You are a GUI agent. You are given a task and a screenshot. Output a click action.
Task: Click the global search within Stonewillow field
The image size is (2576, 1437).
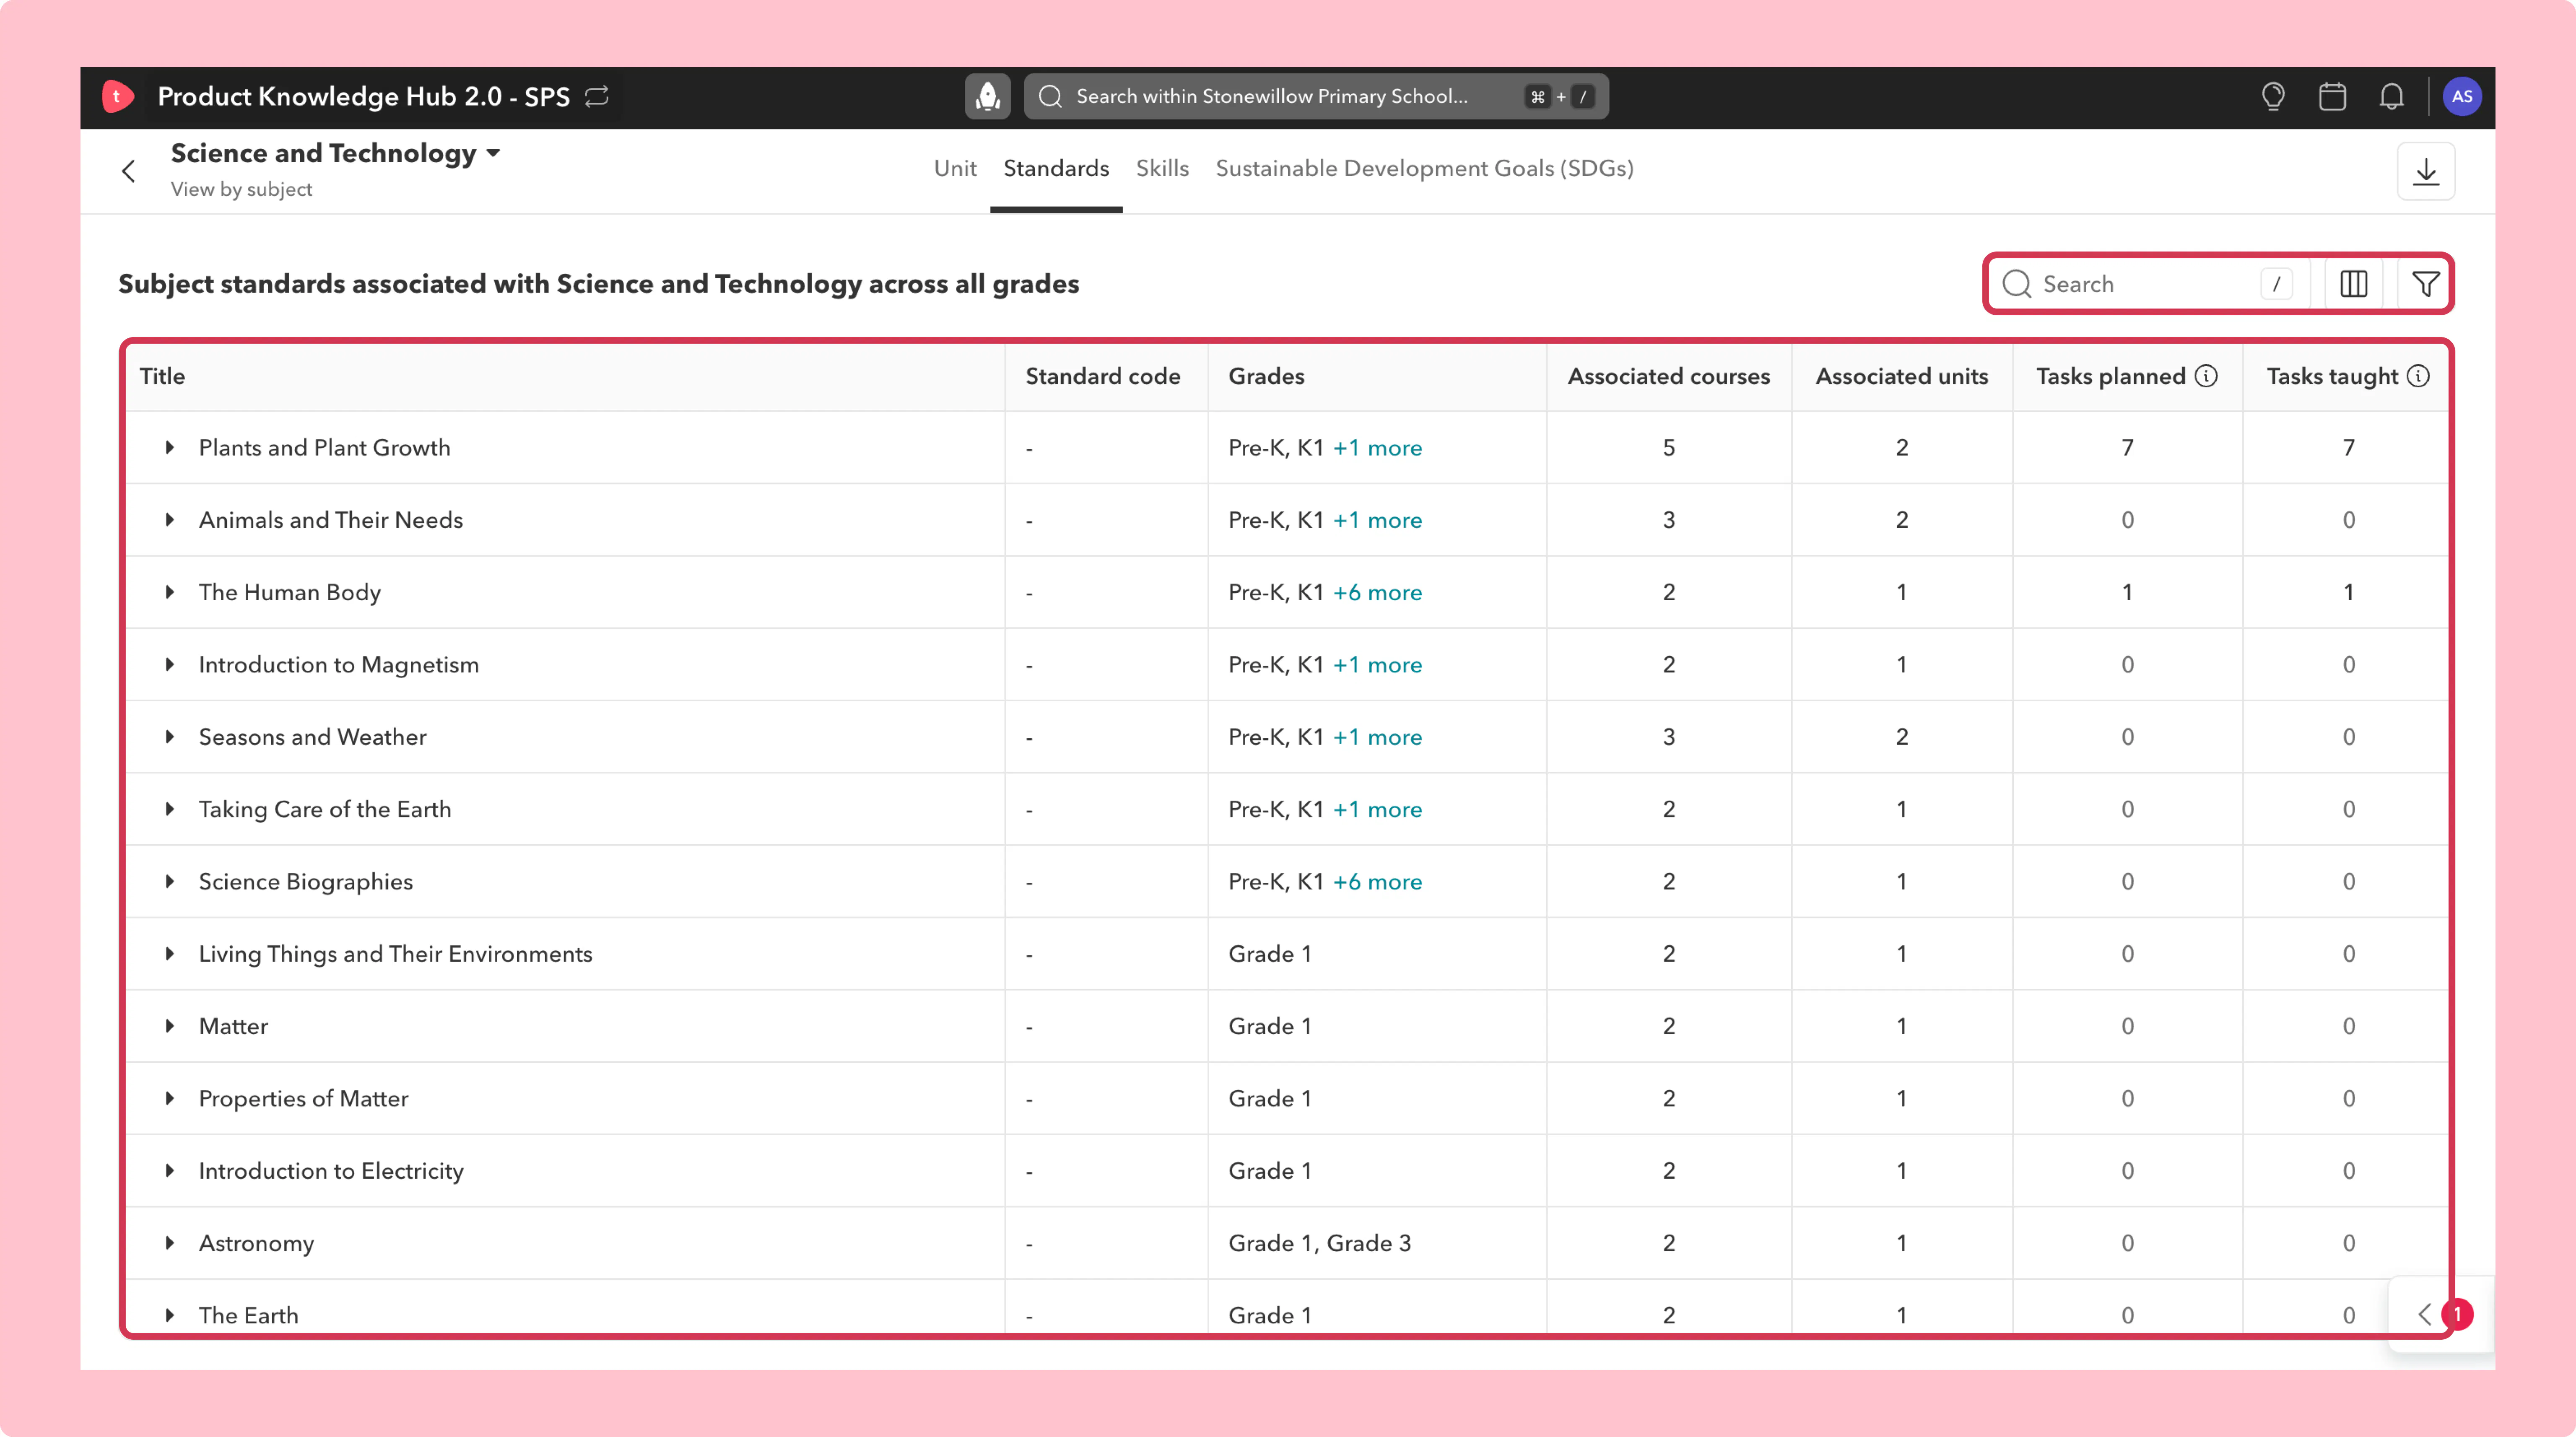(x=1316, y=96)
